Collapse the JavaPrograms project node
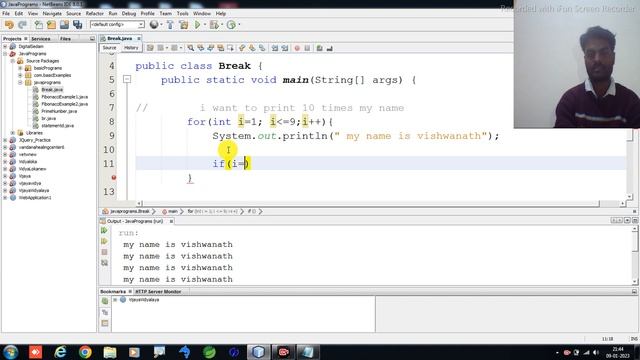 pos(5,53)
